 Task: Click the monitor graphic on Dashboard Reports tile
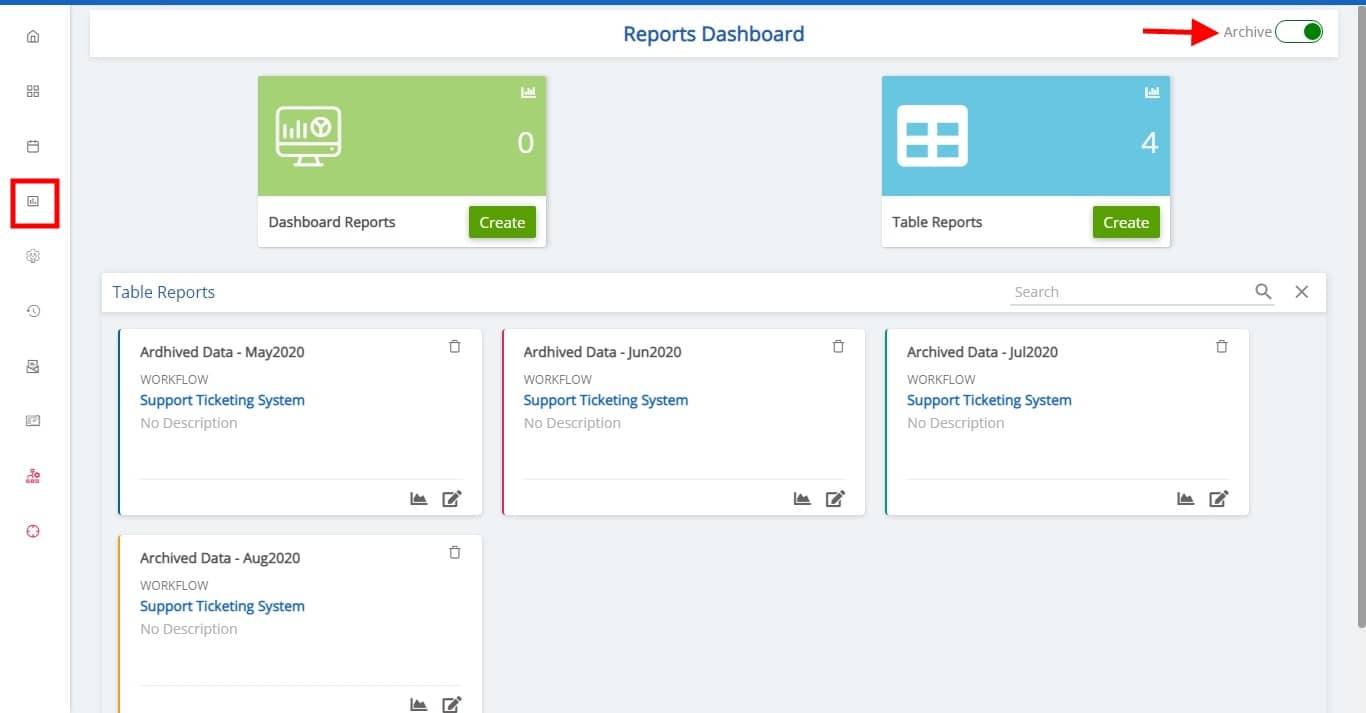308,136
